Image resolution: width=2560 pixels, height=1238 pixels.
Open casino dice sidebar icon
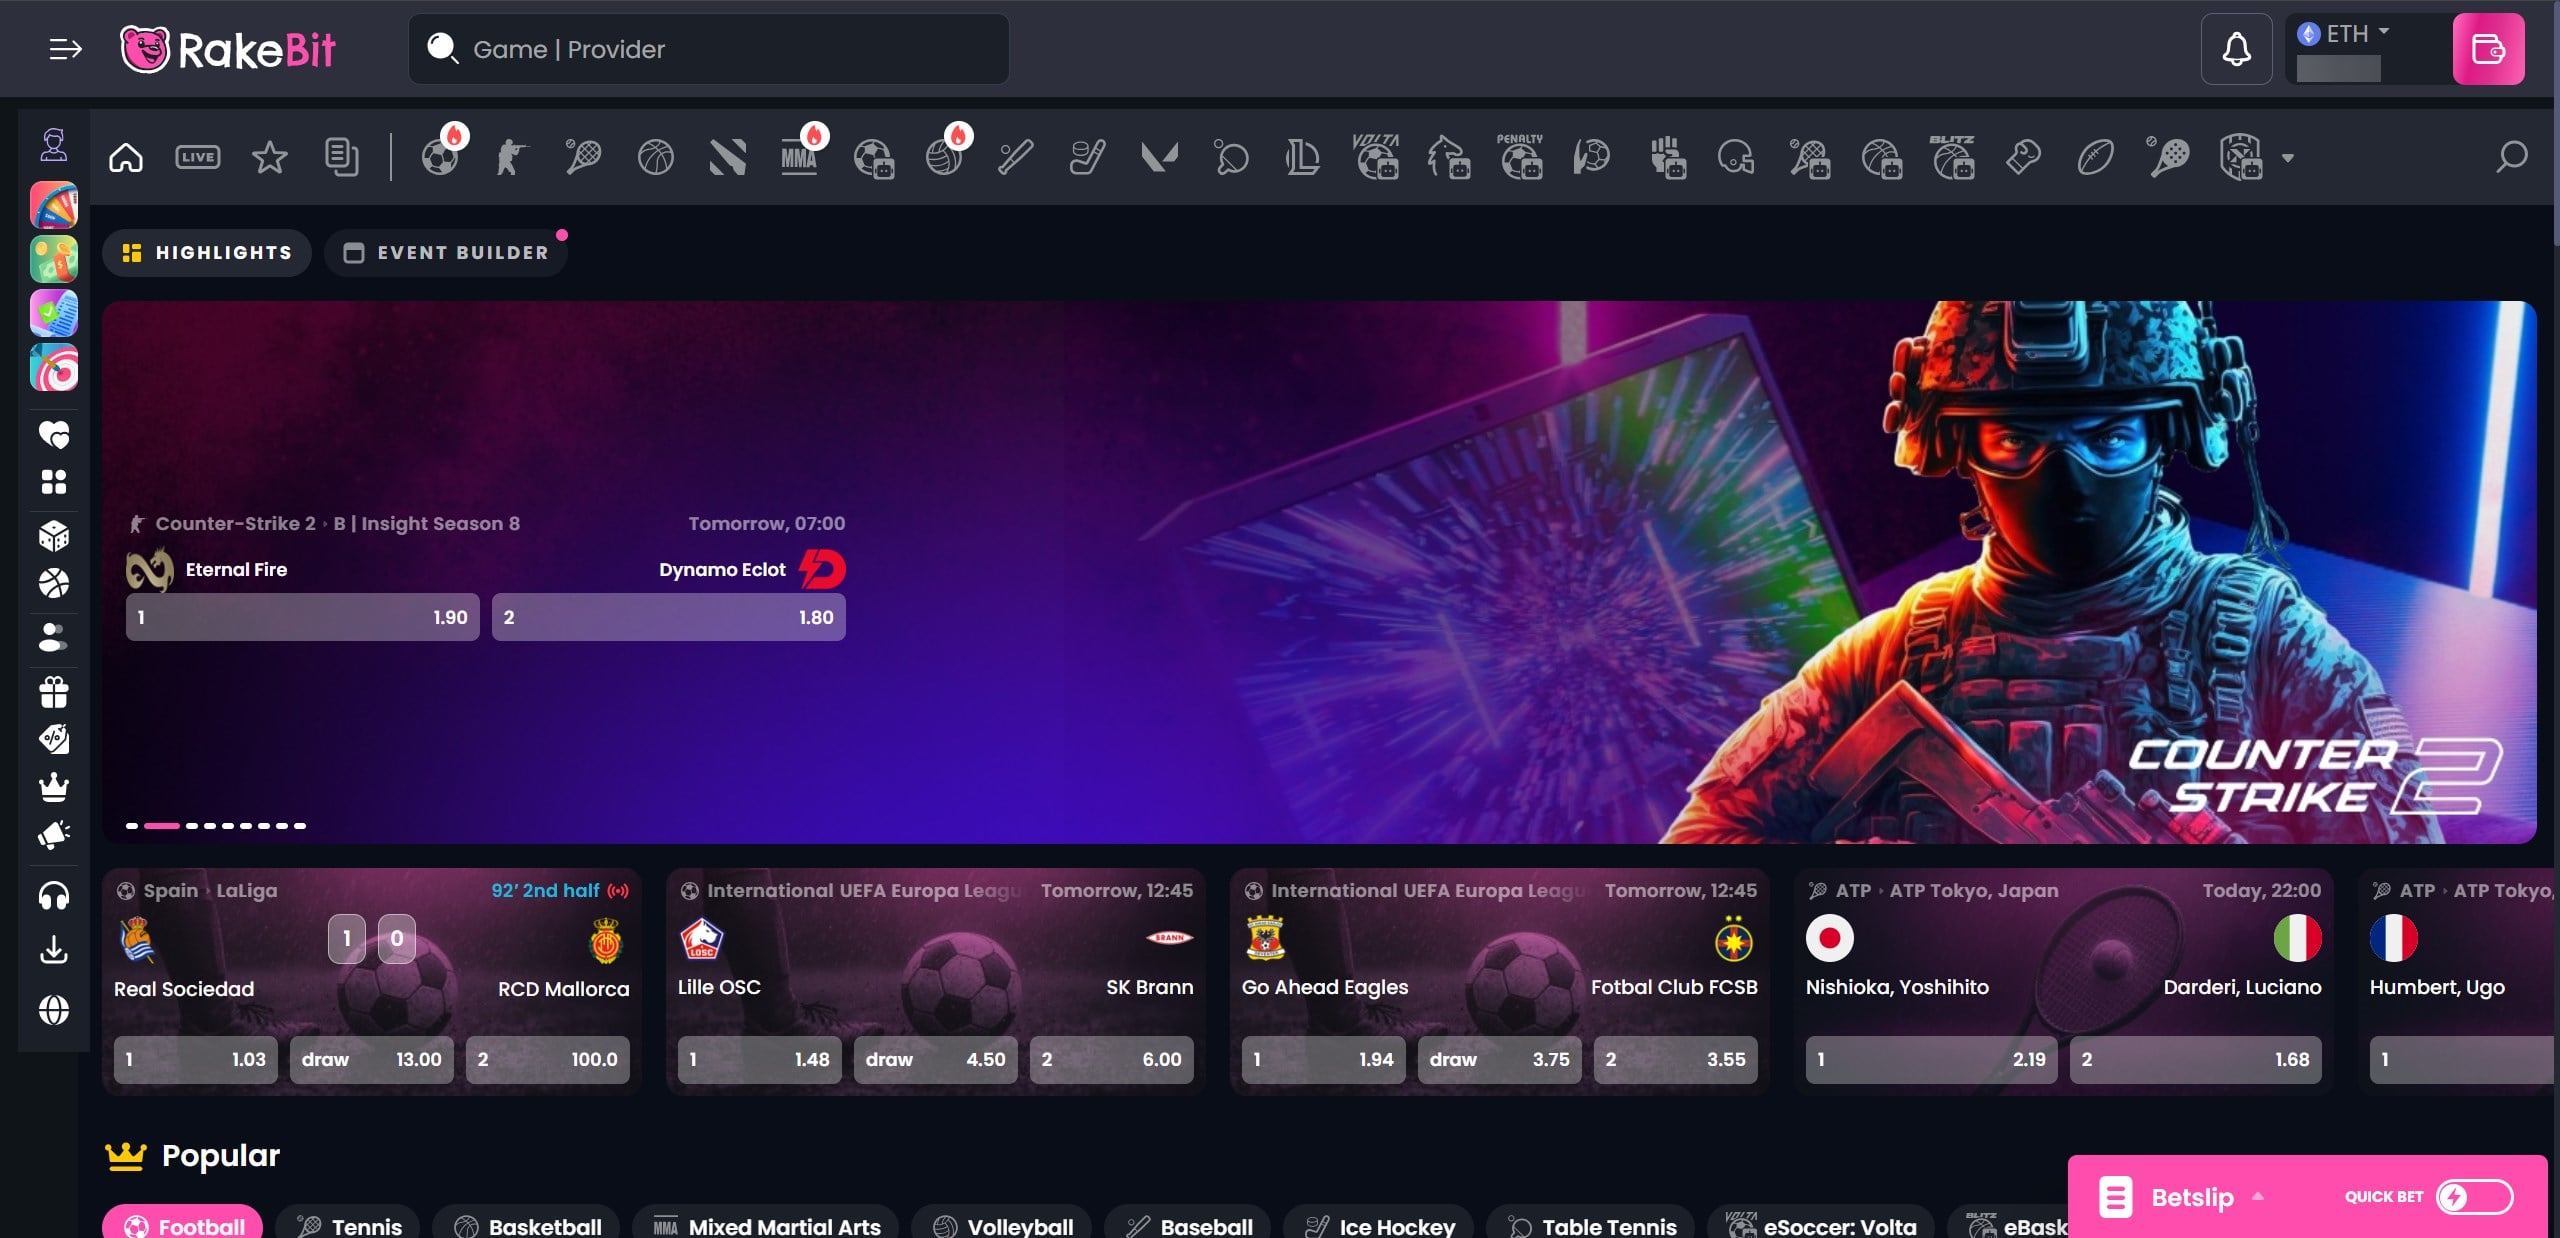point(54,536)
